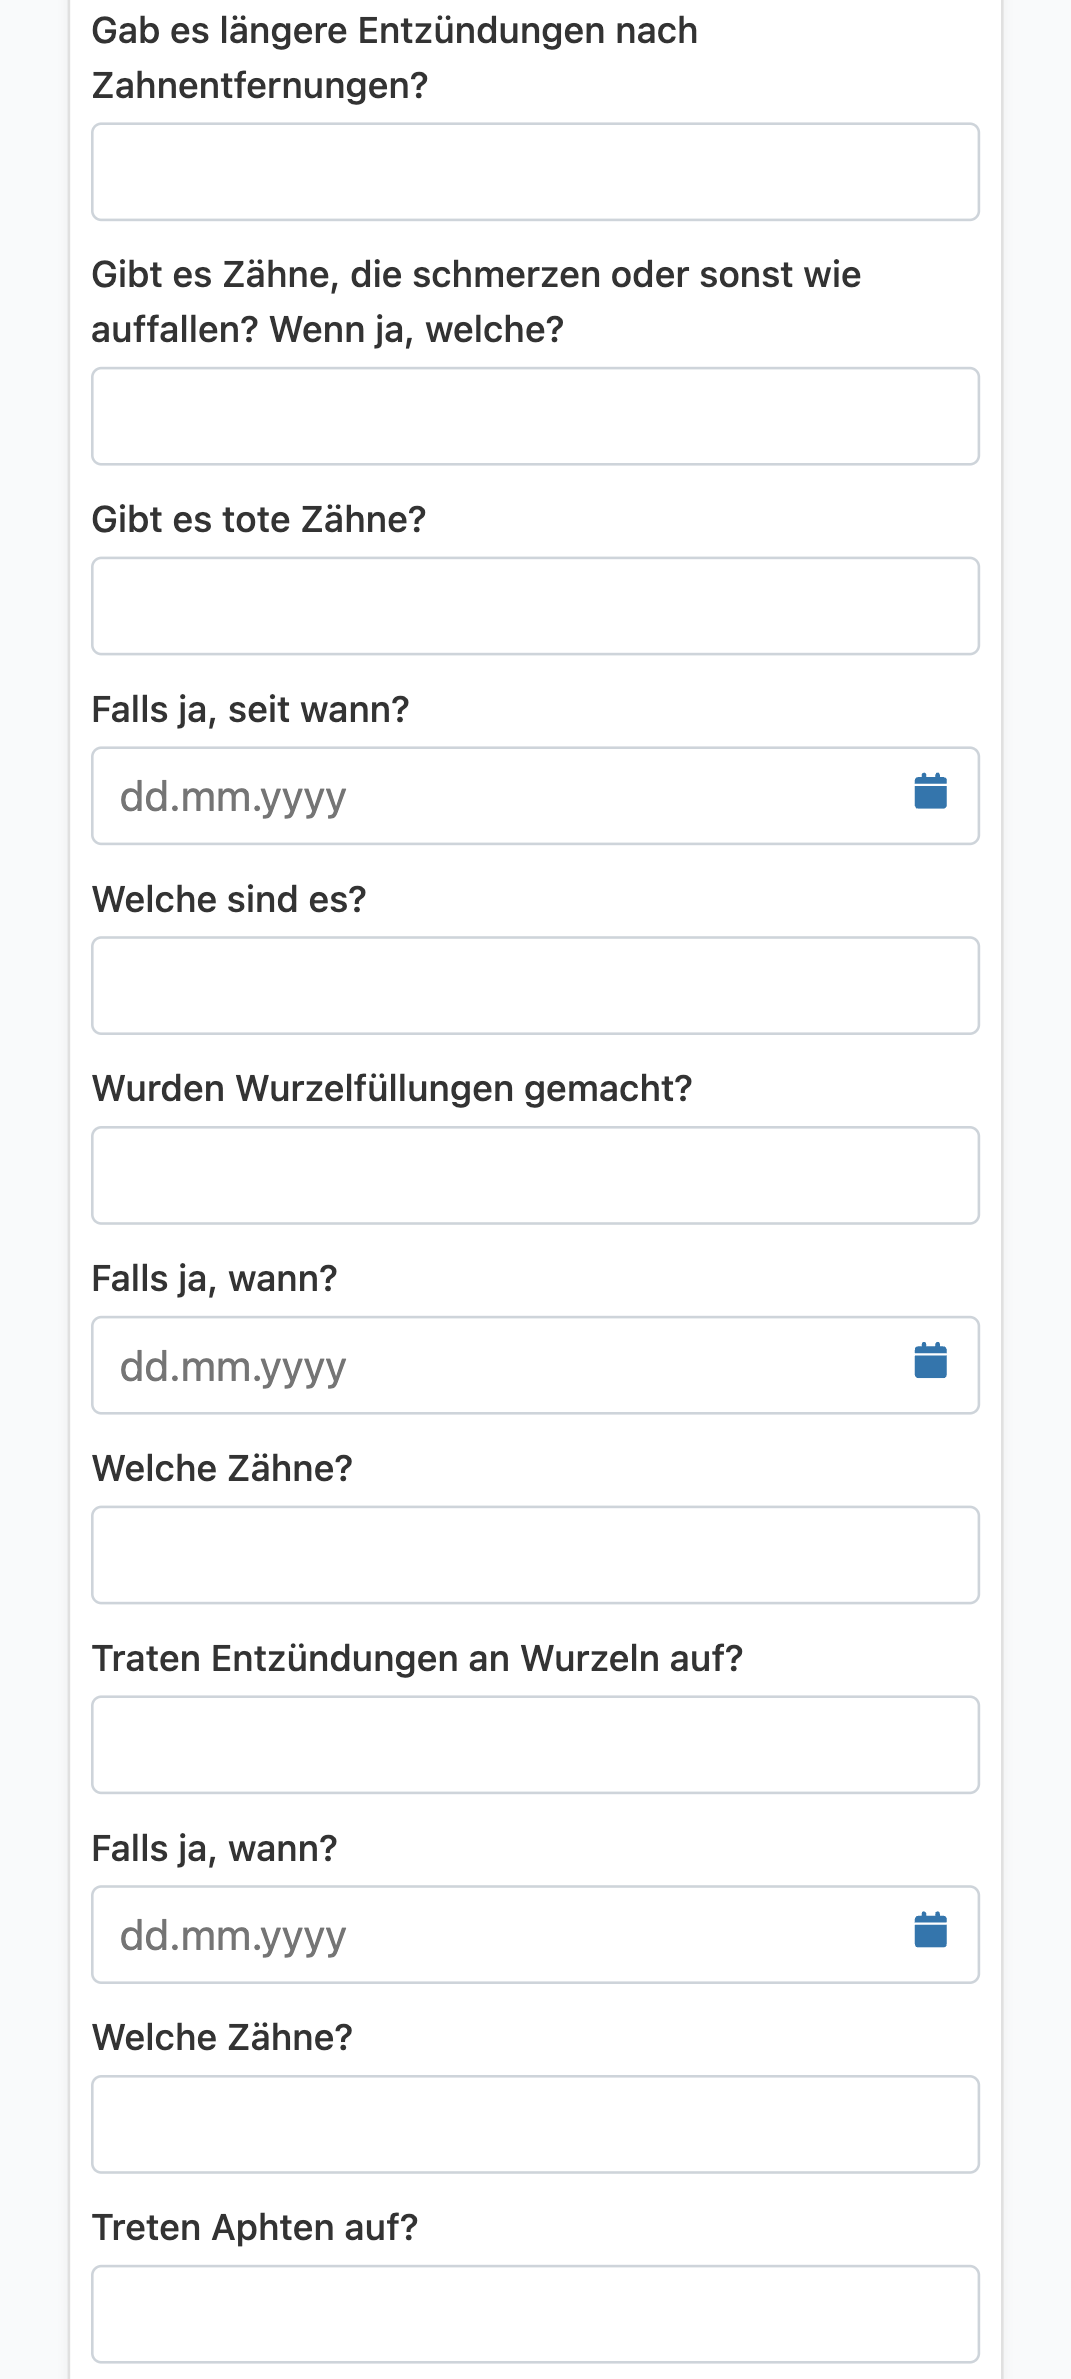Click the 'Gibt es tote Zähne?' label

tap(259, 520)
